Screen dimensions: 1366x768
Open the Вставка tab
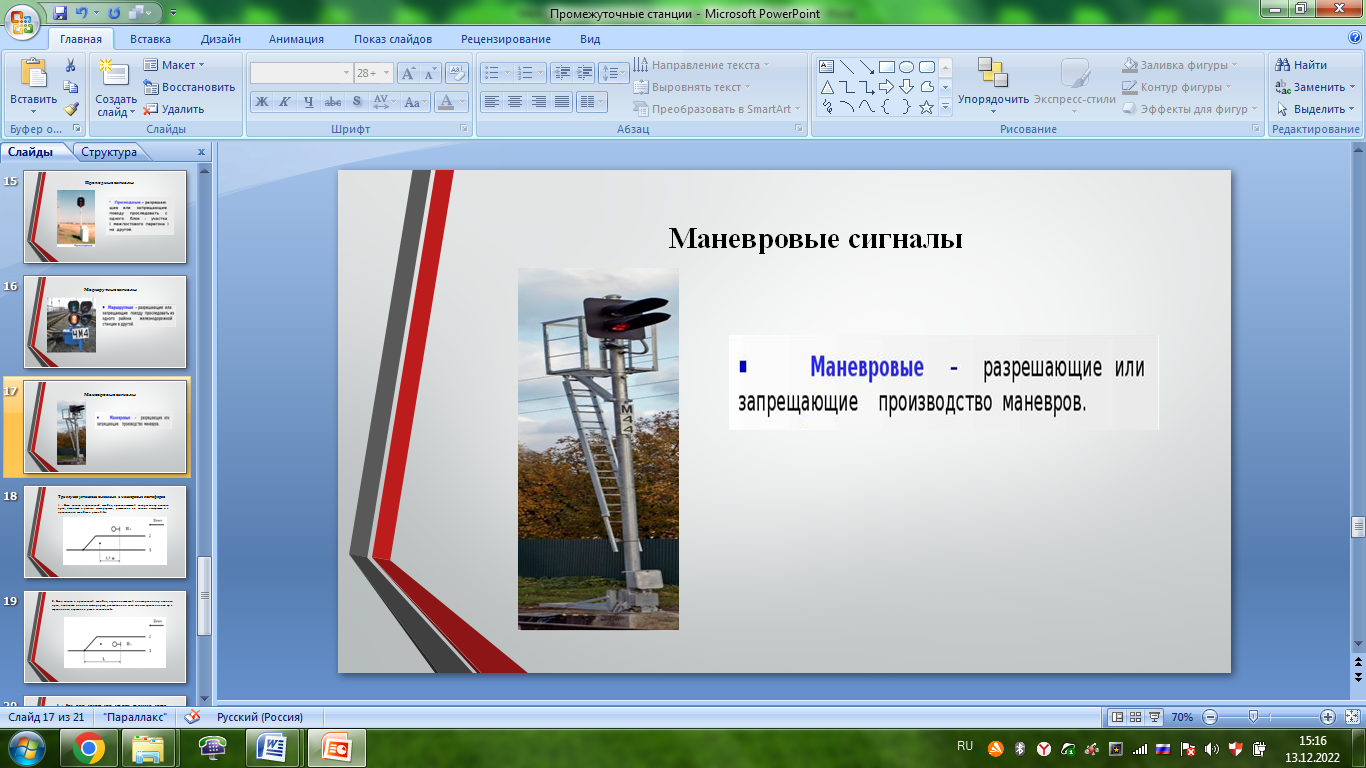(x=150, y=39)
